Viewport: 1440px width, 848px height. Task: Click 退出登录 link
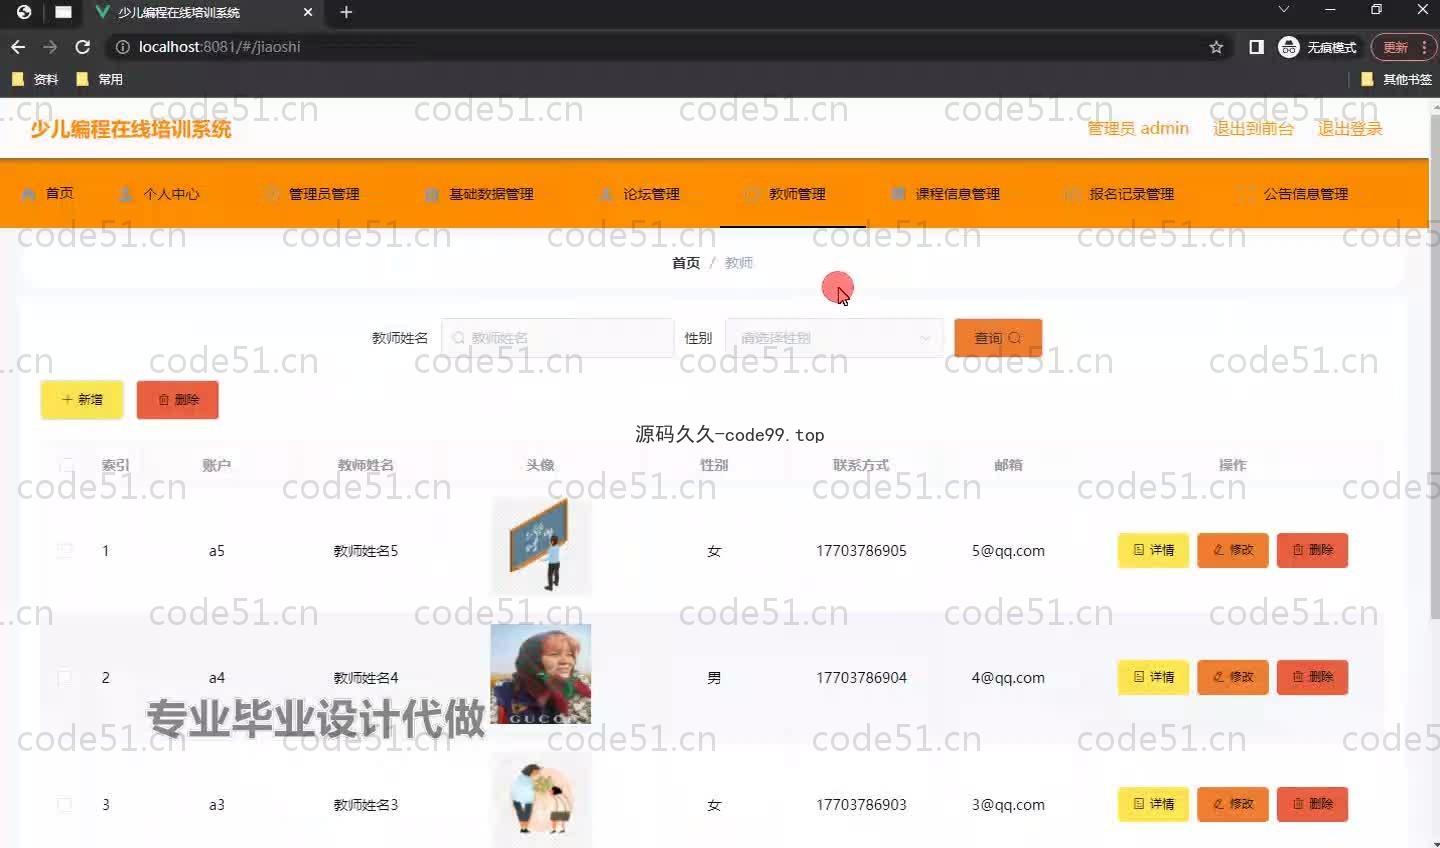click(1349, 128)
